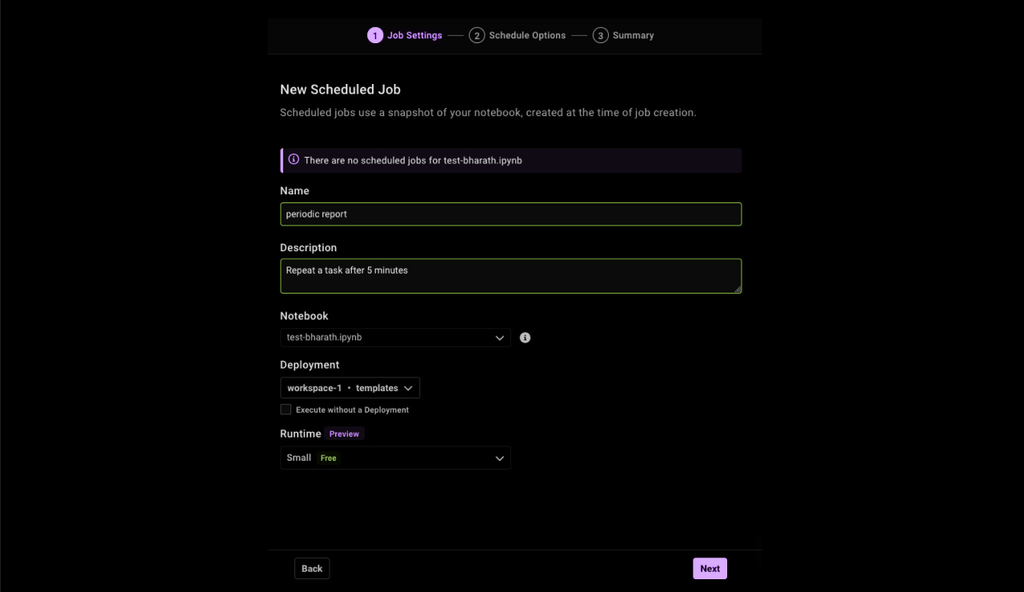Select step 3 circle for Summary
The image size is (1024, 592).
click(x=600, y=35)
